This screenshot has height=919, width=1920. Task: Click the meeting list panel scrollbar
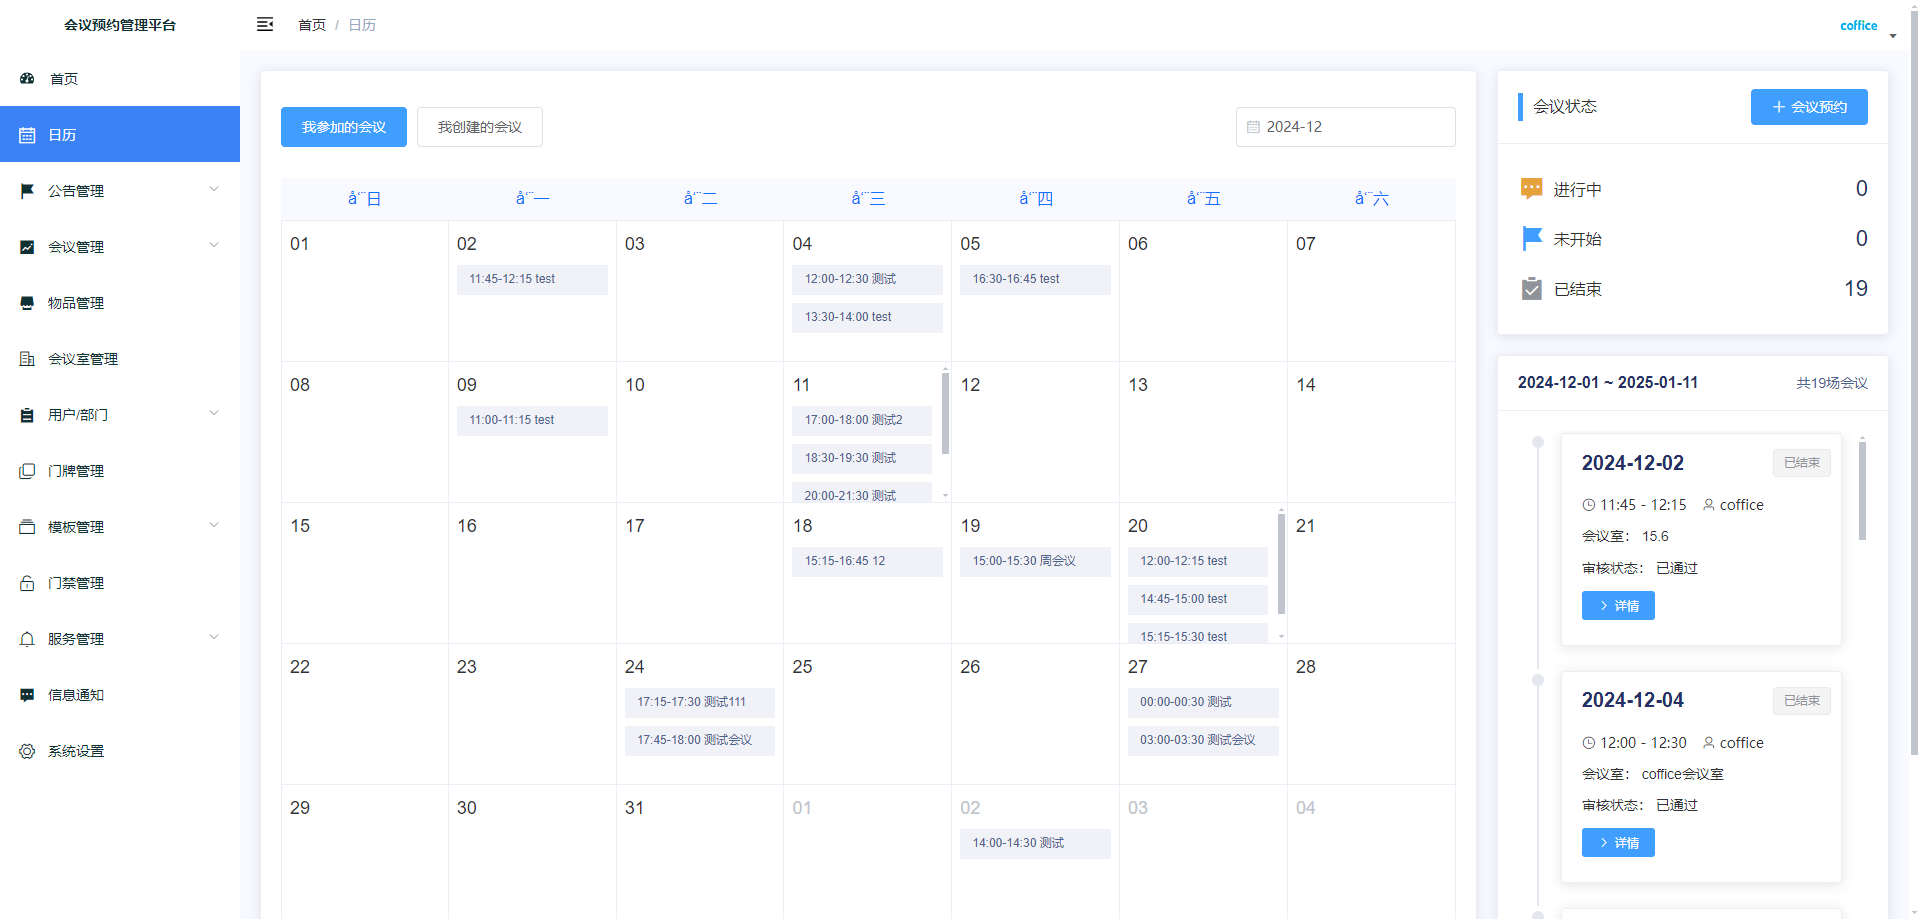[1862, 490]
